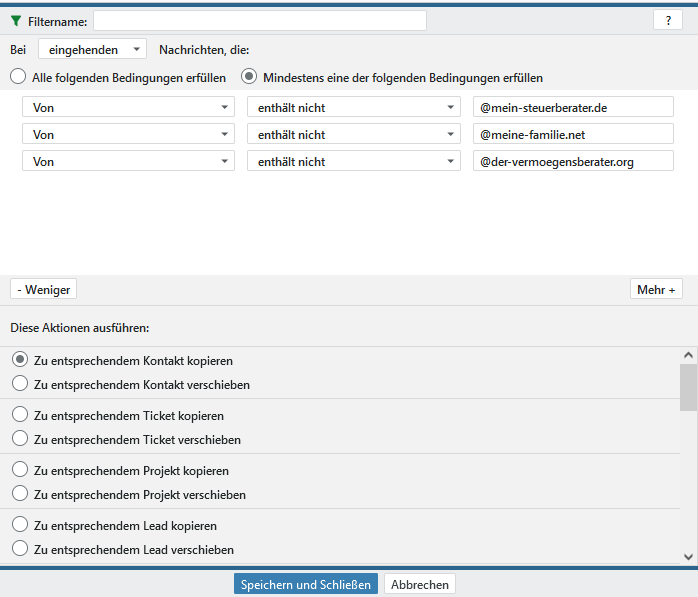698x597 pixels.
Task: Click the scrollbar up arrow in actions list
Action: pyautogui.click(x=688, y=355)
